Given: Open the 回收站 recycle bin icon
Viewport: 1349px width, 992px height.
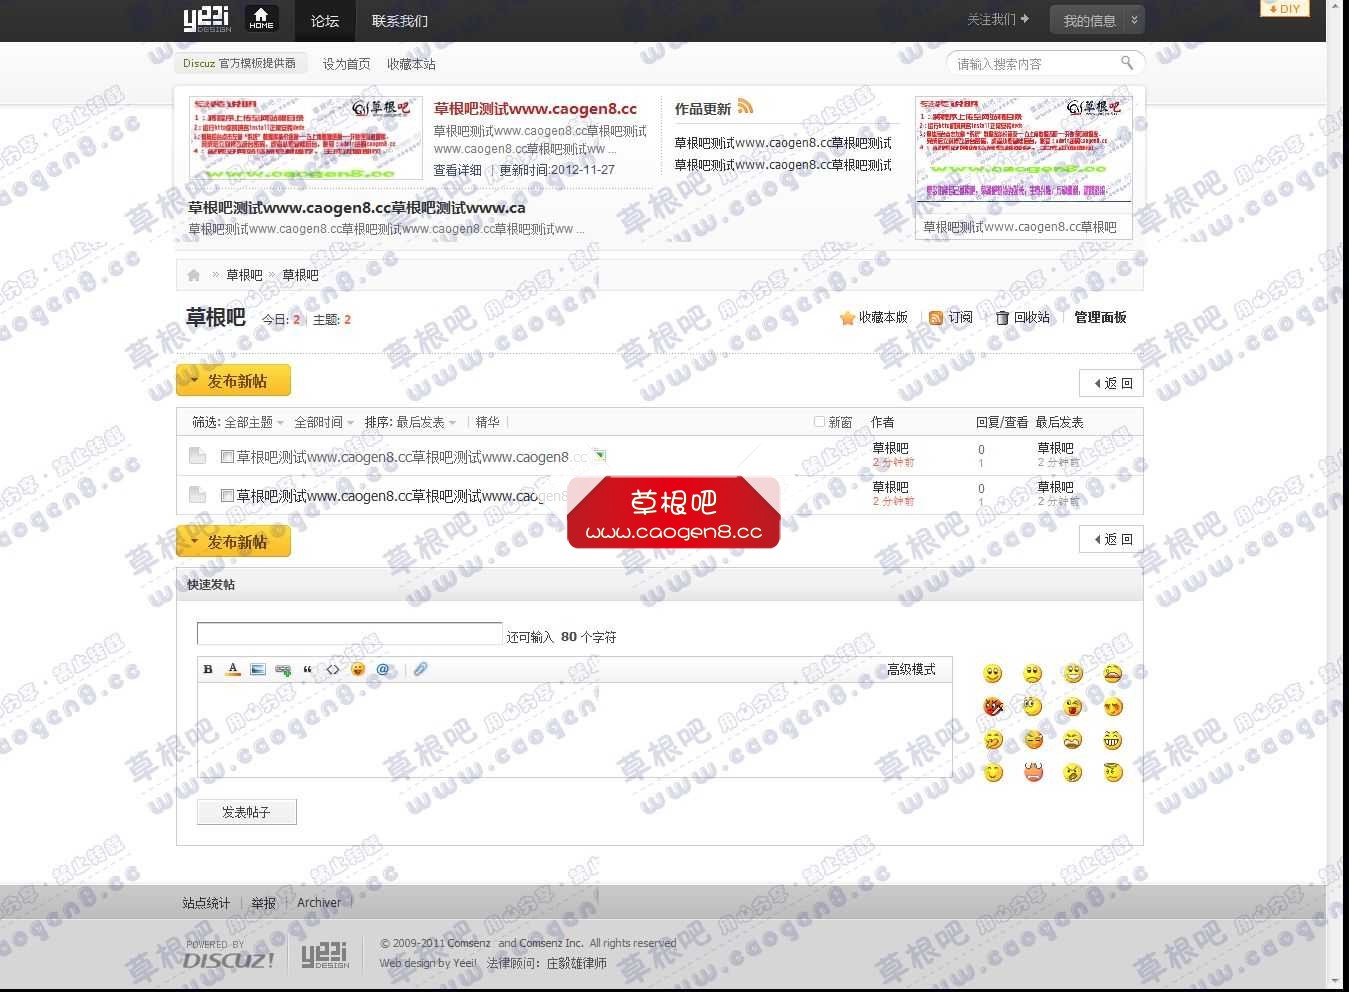Looking at the screenshot, I should [1002, 317].
